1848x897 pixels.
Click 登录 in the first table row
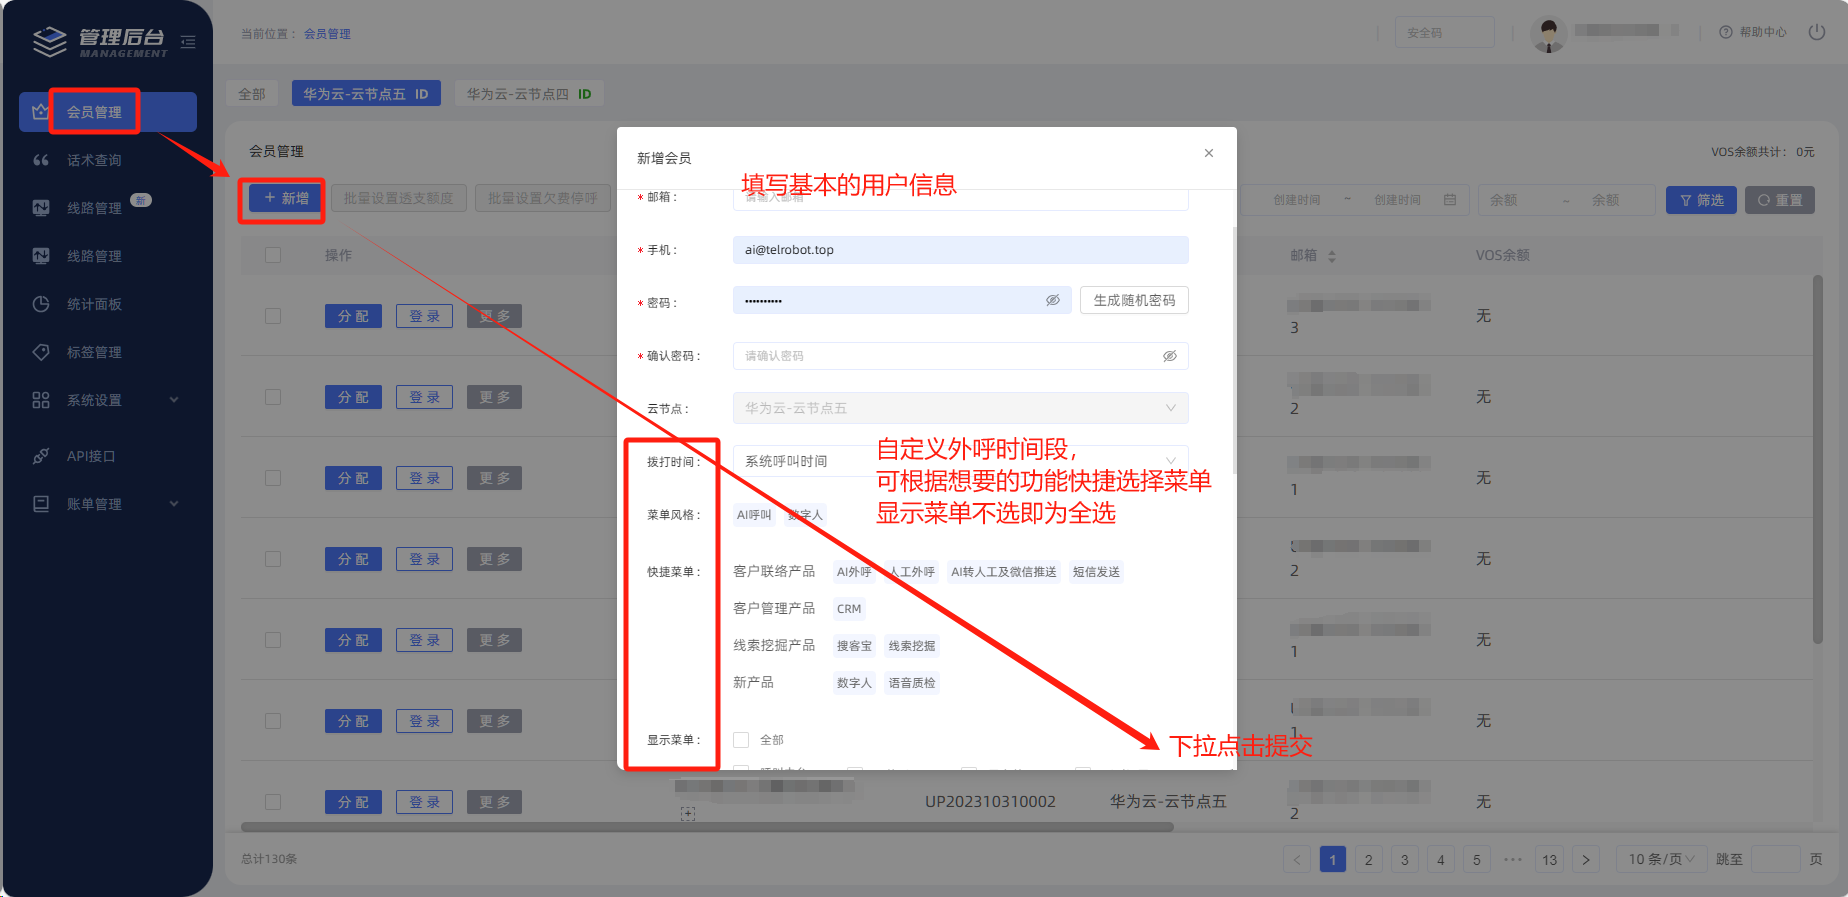[425, 316]
